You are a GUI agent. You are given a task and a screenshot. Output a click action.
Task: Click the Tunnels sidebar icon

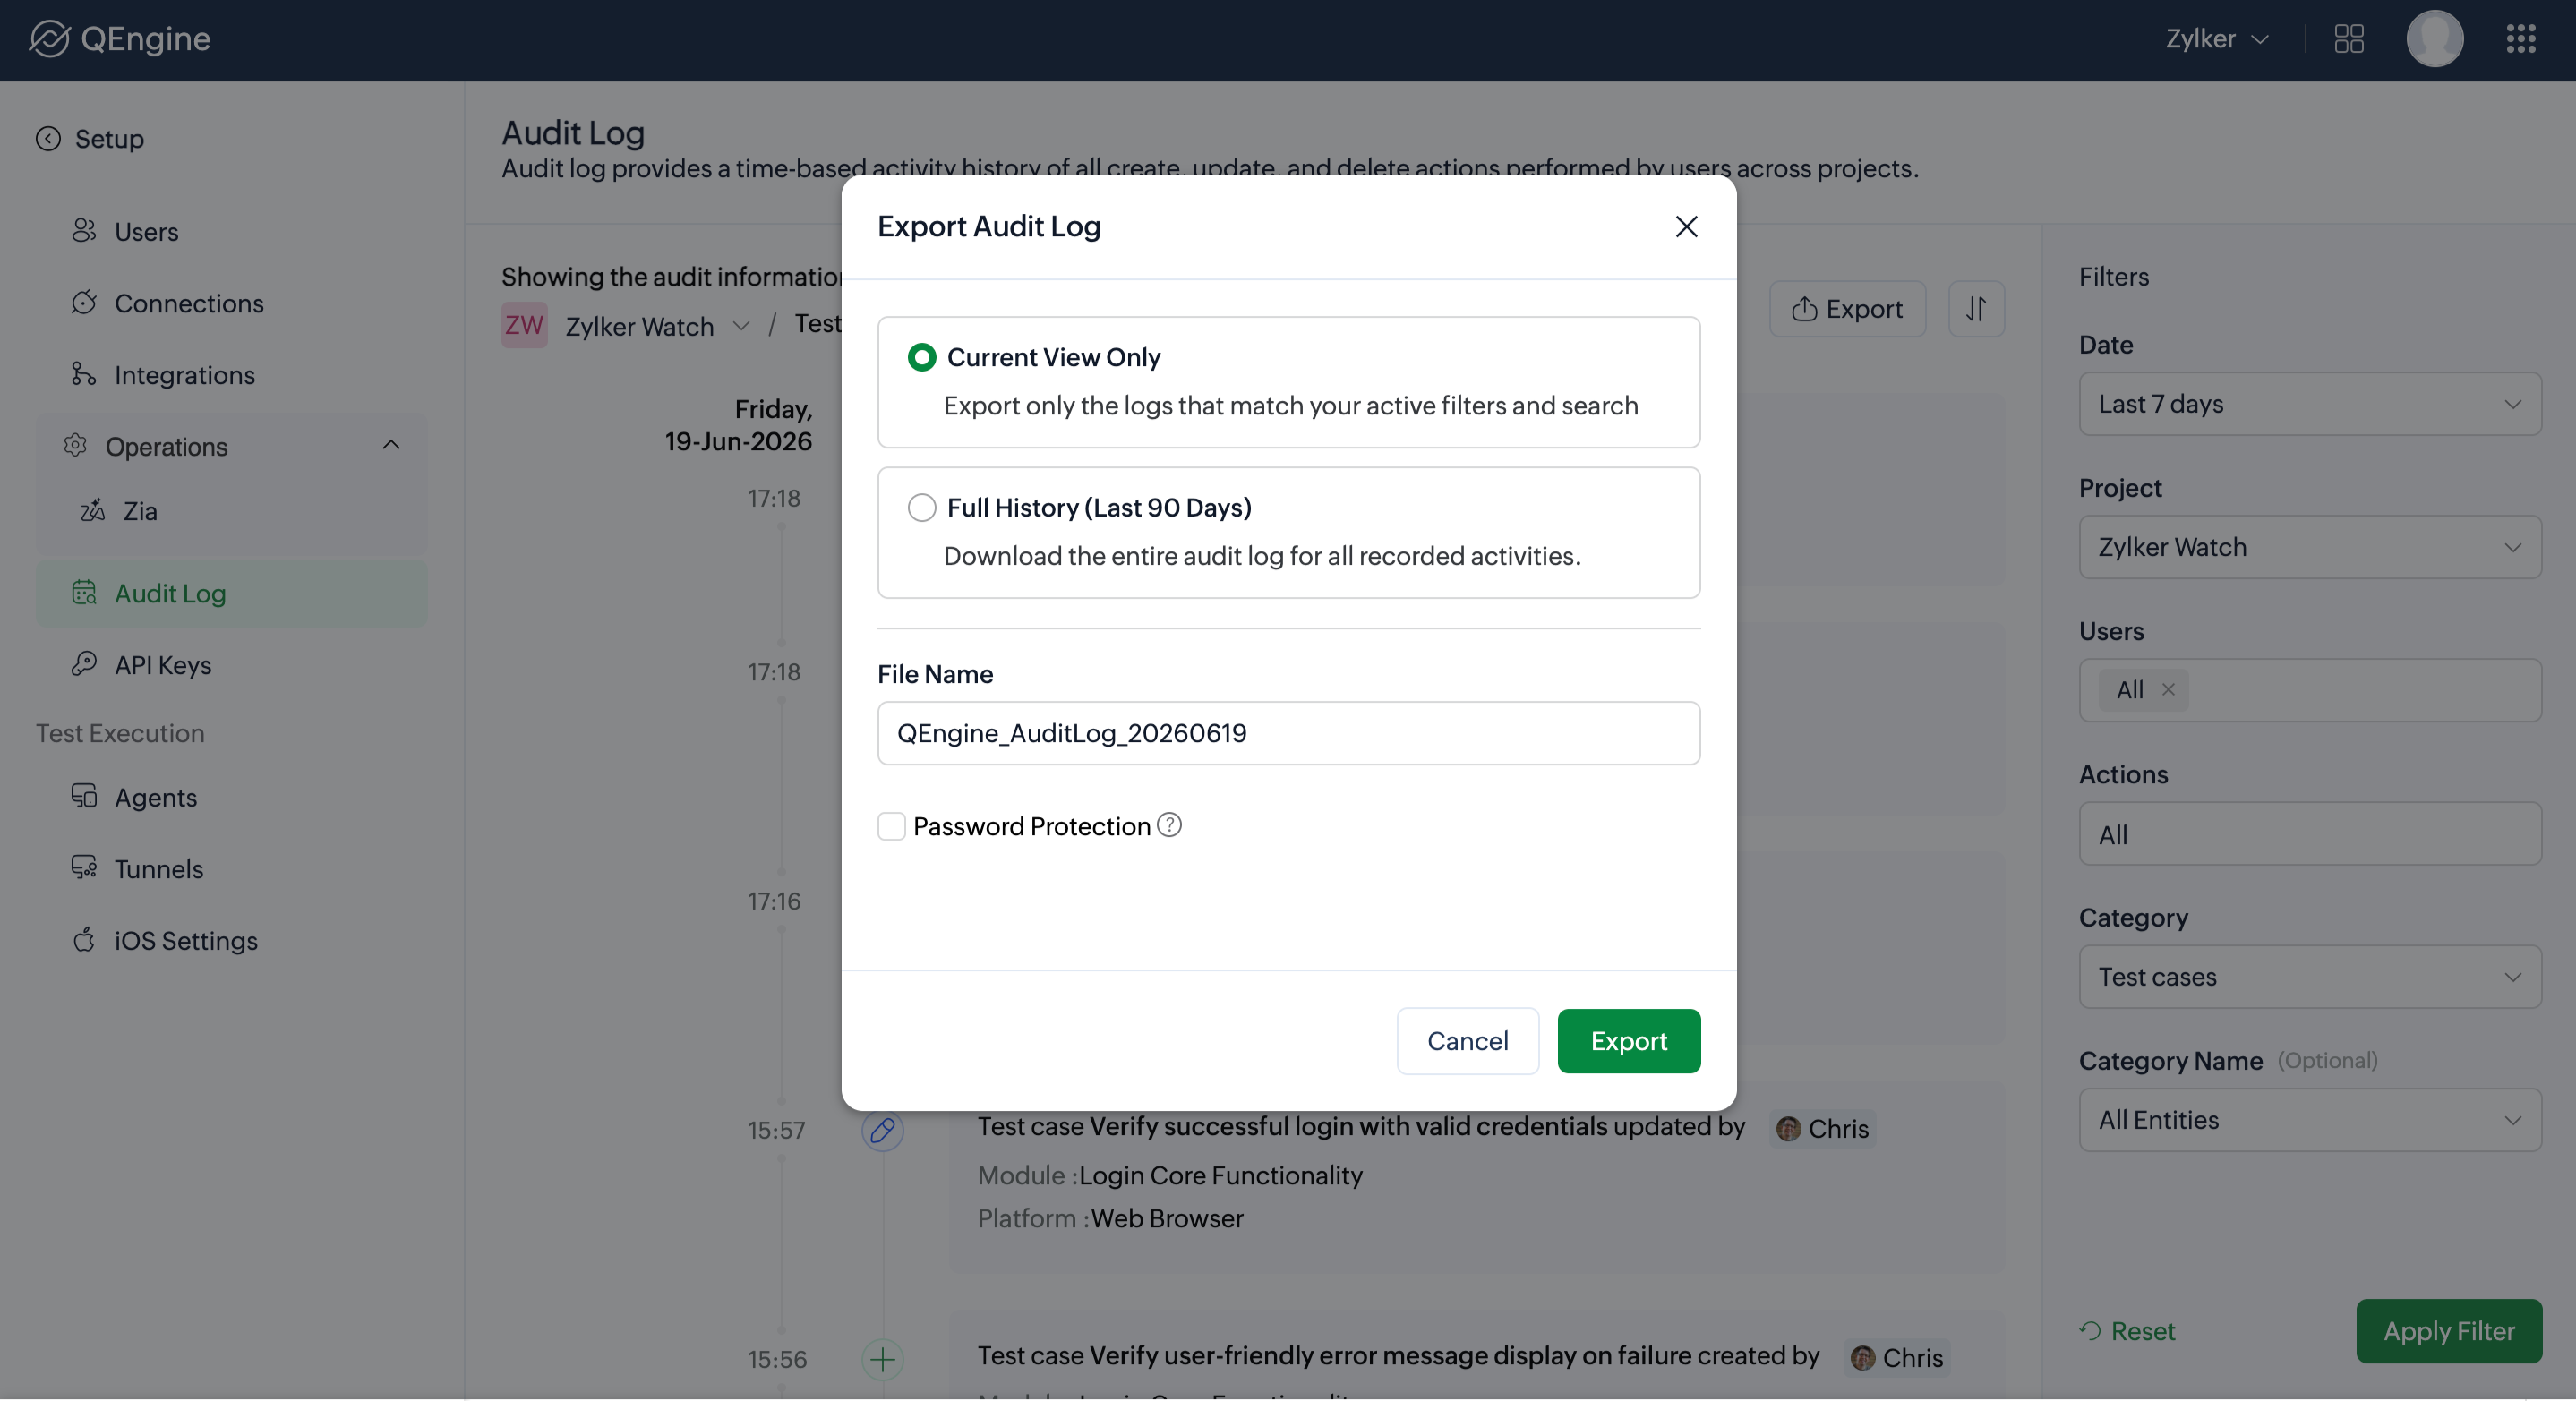84,868
